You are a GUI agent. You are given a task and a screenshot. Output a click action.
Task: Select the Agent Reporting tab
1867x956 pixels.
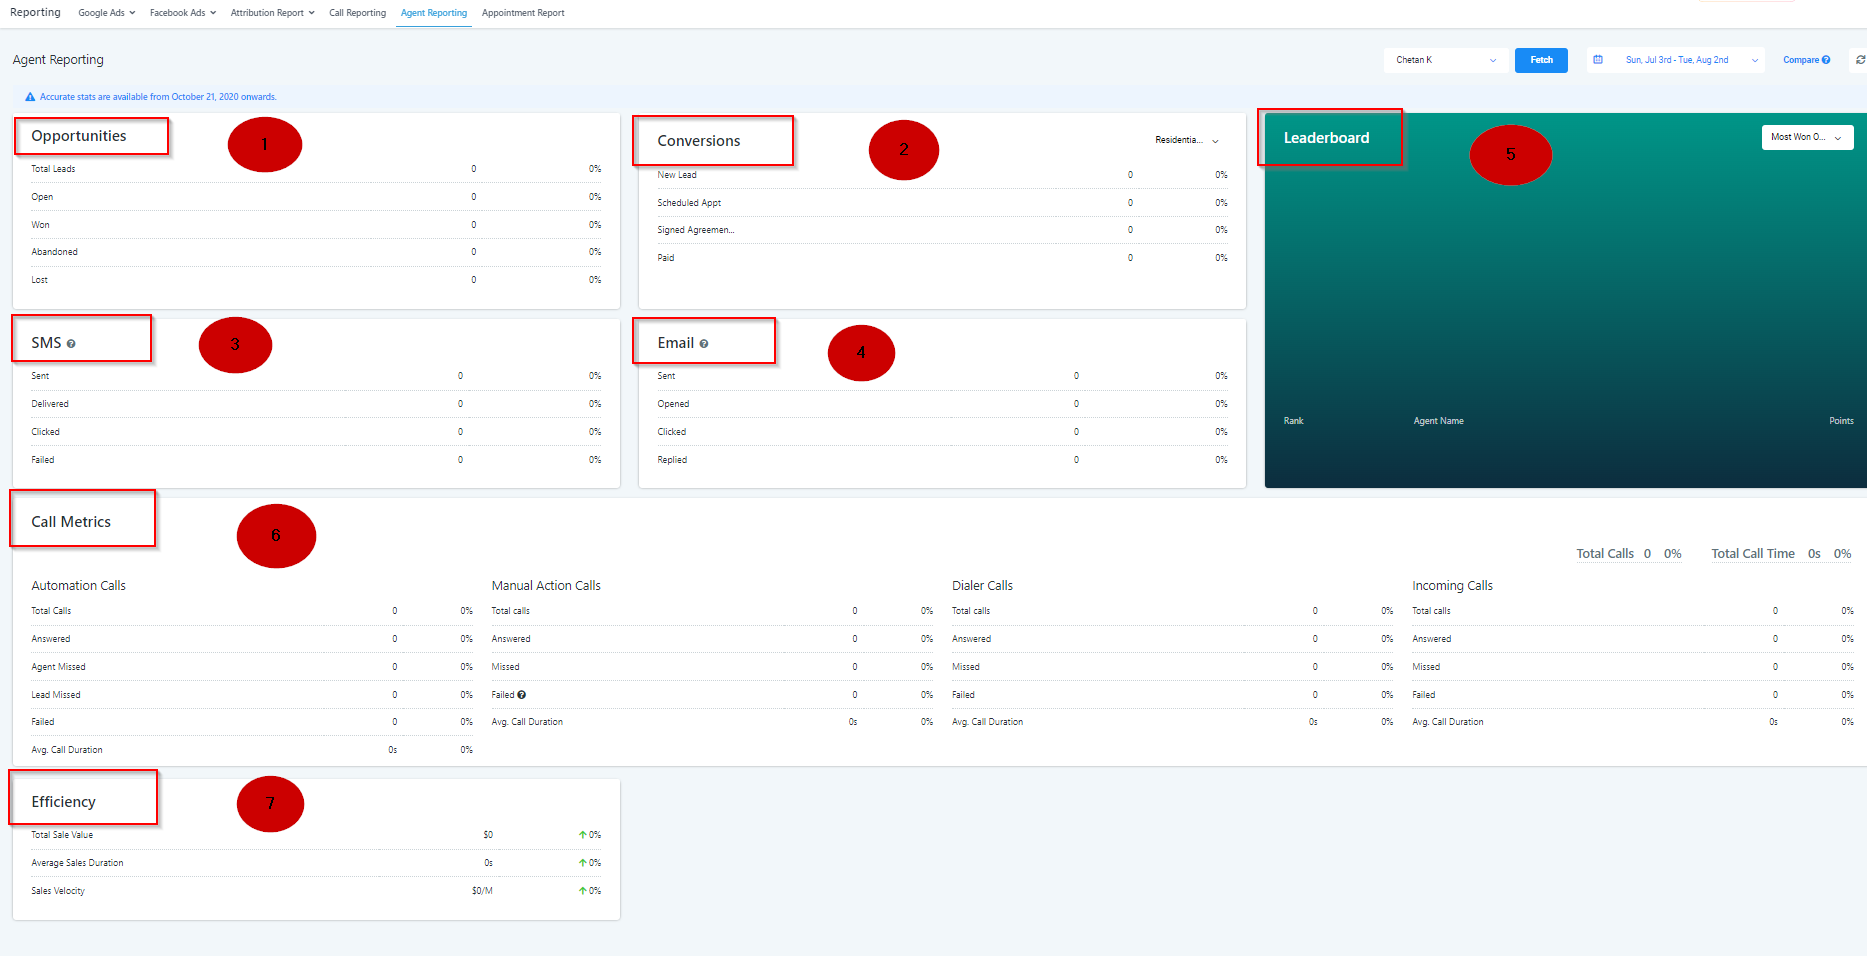pyautogui.click(x=433, y=13)
